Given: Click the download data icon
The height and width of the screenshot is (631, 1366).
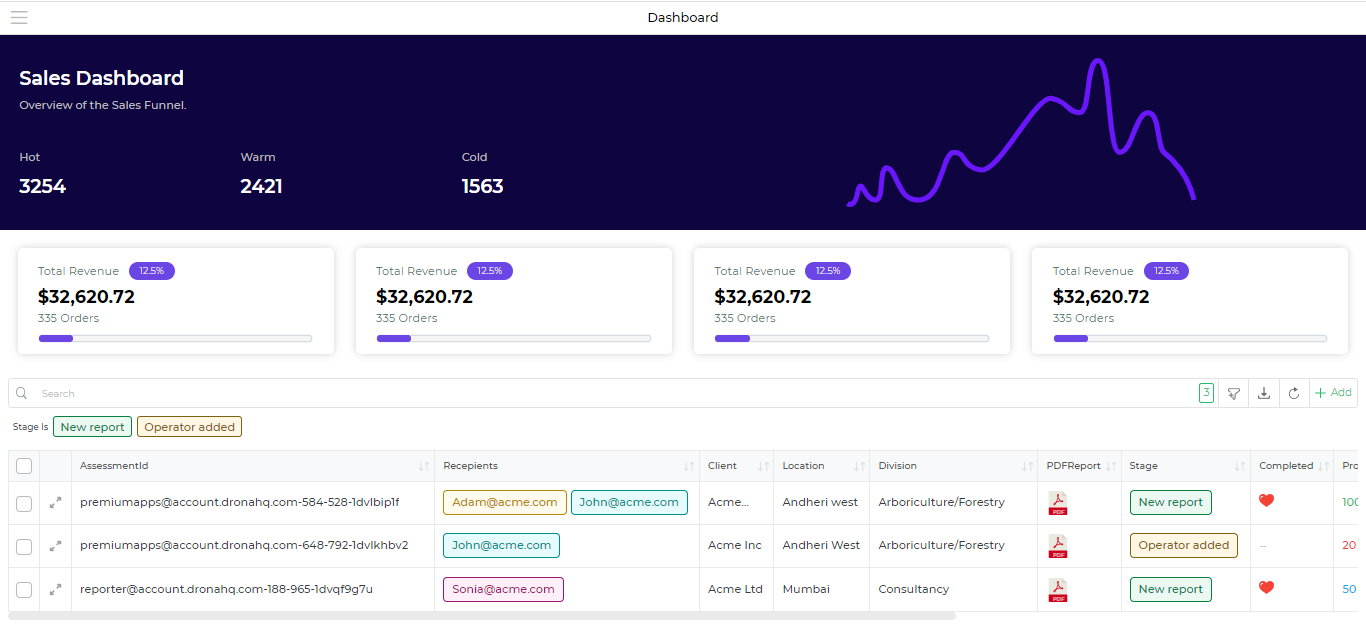Looking at the screenshot, I should [x=1263, y=392].
